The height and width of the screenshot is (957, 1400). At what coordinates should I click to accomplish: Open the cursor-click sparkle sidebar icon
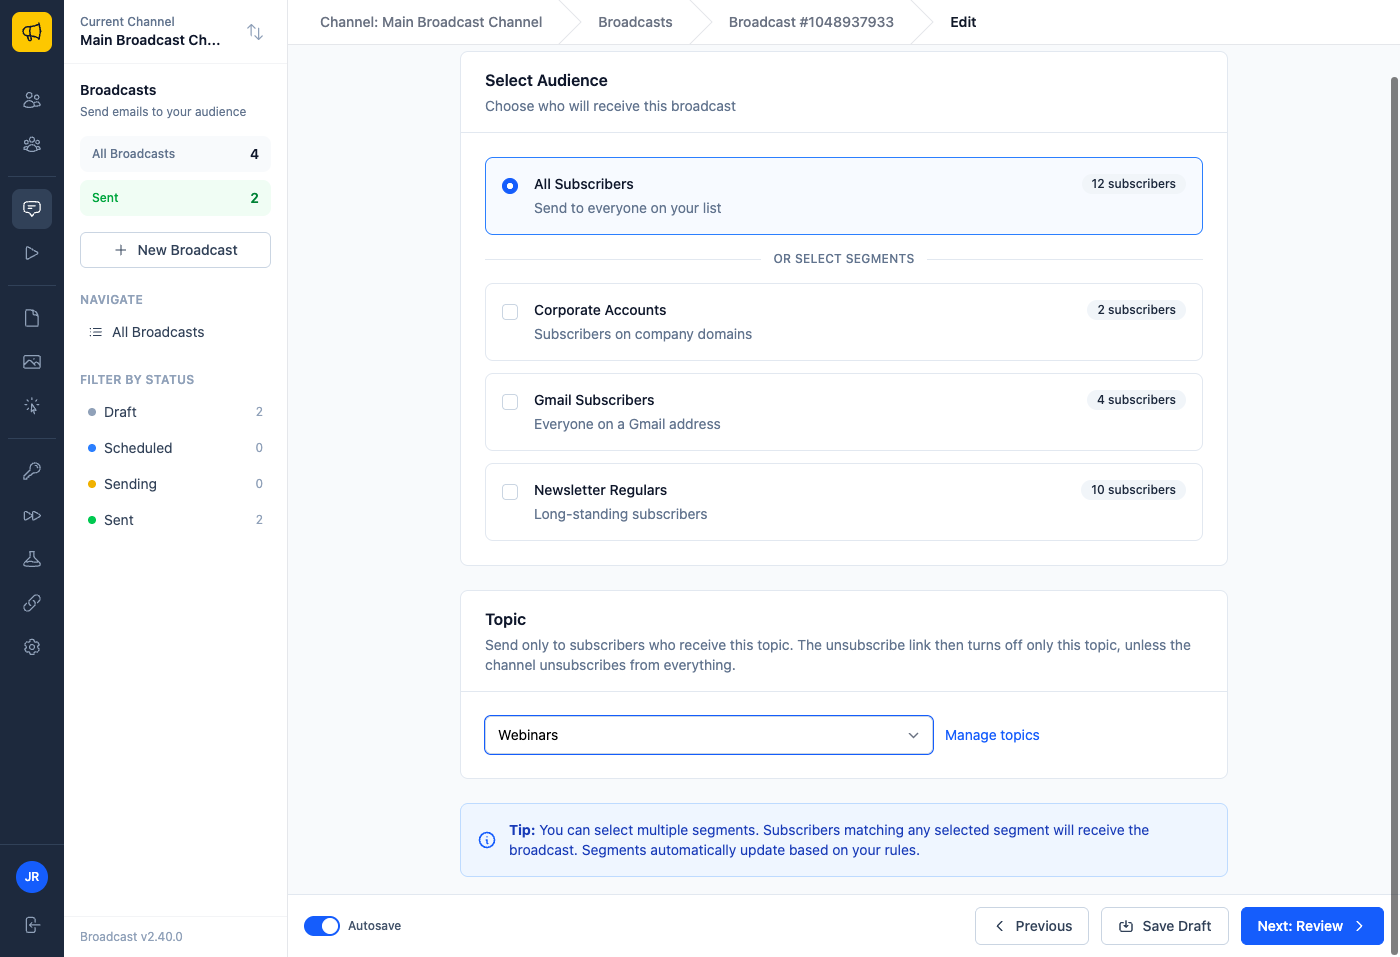tap(32, 406)
